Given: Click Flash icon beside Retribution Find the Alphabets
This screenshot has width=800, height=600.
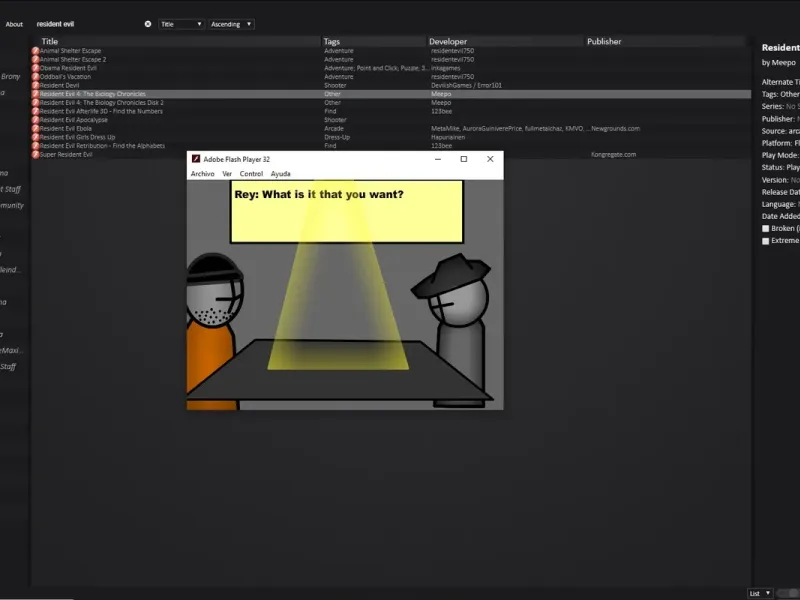Looking at the screenshot, I should [35, 146].
